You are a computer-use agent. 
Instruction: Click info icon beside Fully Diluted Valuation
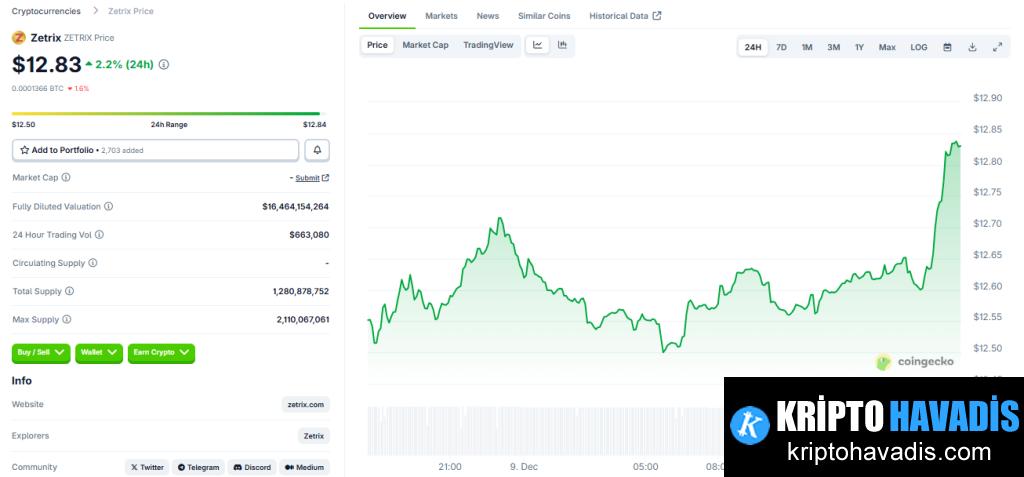pos(109,206)
